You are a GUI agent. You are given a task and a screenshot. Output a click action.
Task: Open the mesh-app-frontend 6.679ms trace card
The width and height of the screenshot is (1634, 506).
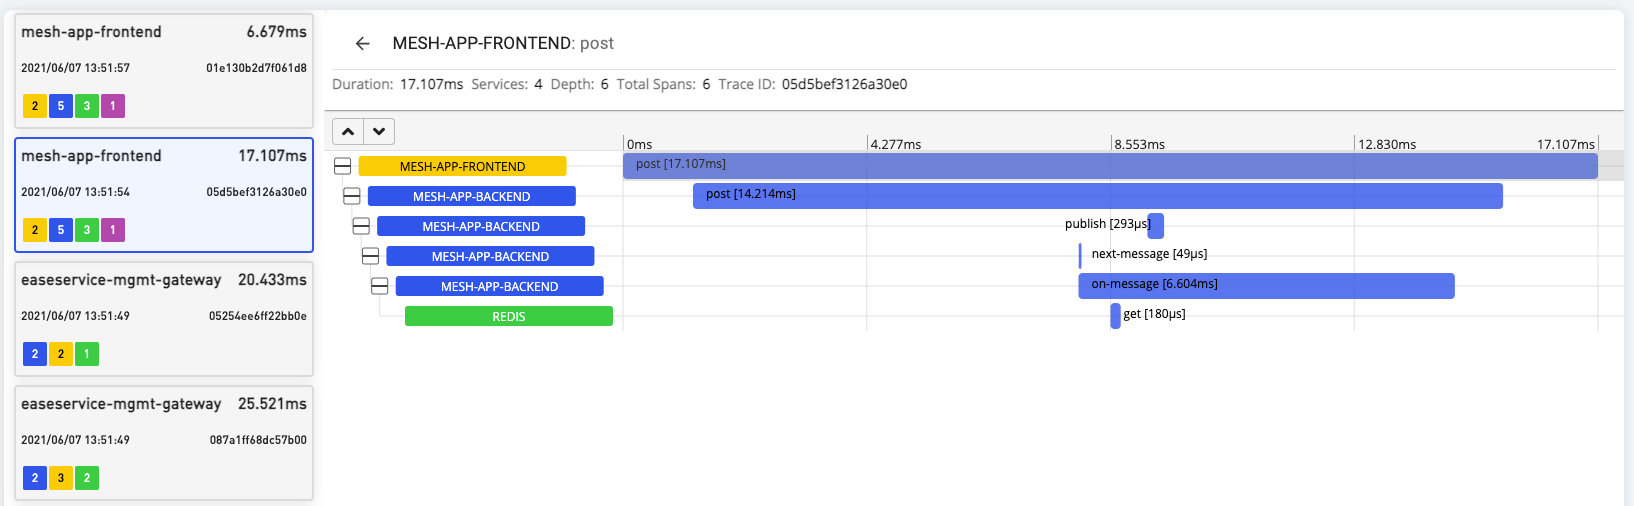pyautogui.click(x=164, y=70)
